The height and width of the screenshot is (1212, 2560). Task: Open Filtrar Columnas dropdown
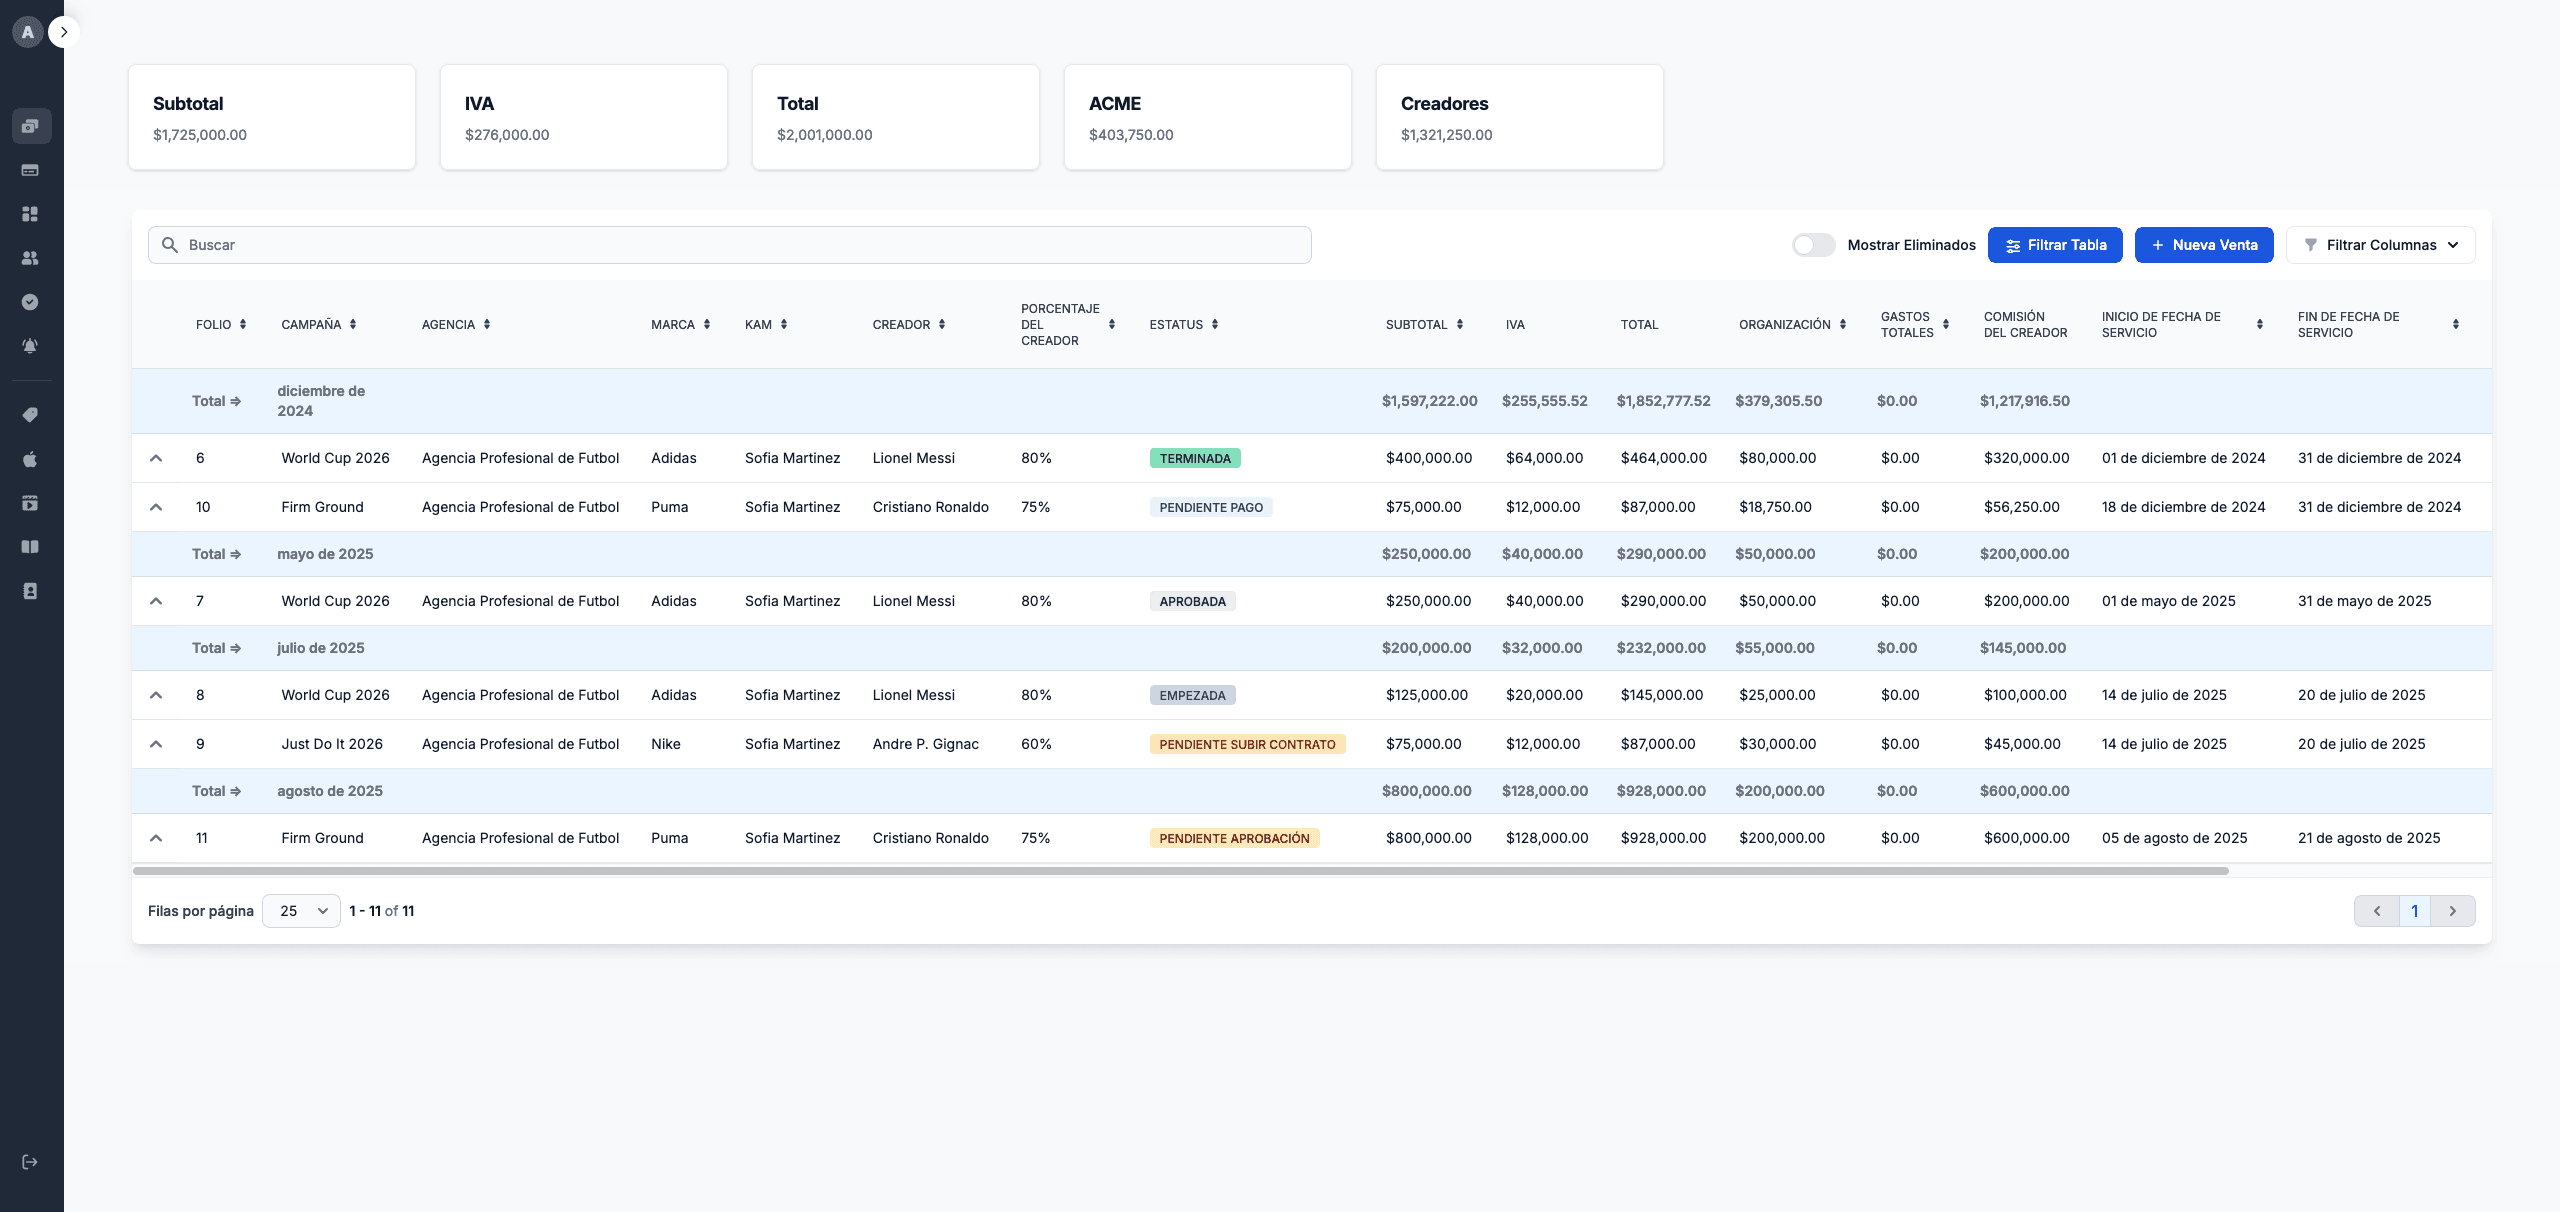[x=2380, y=245]
